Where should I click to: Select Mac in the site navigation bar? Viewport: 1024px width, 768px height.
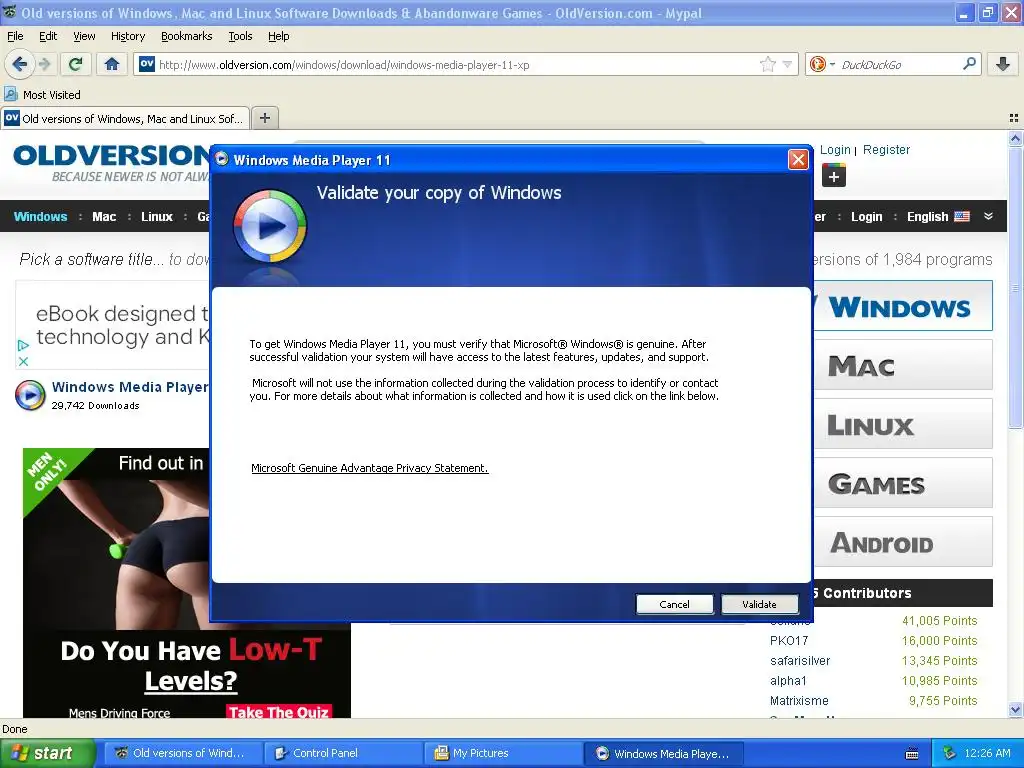coord(104,216)
